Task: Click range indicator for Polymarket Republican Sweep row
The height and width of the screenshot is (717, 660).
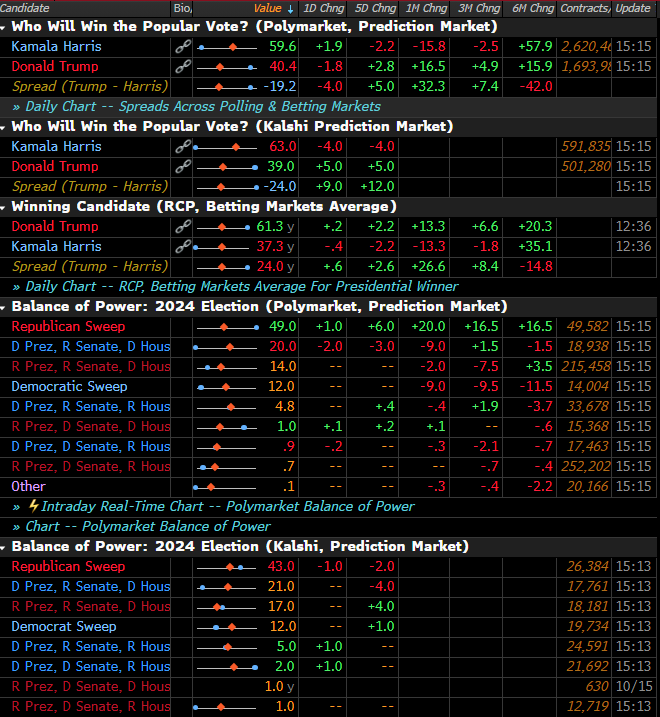Action: pos(226,327)
